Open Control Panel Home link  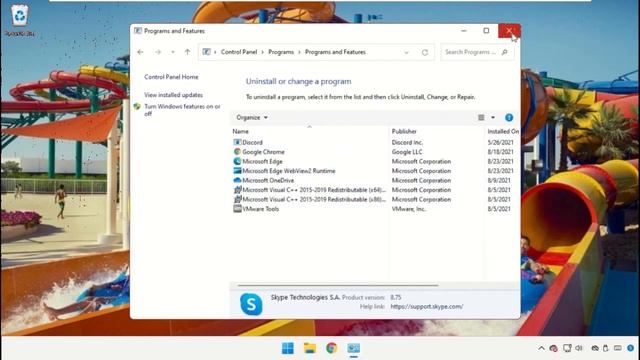[x=171, y=77]
